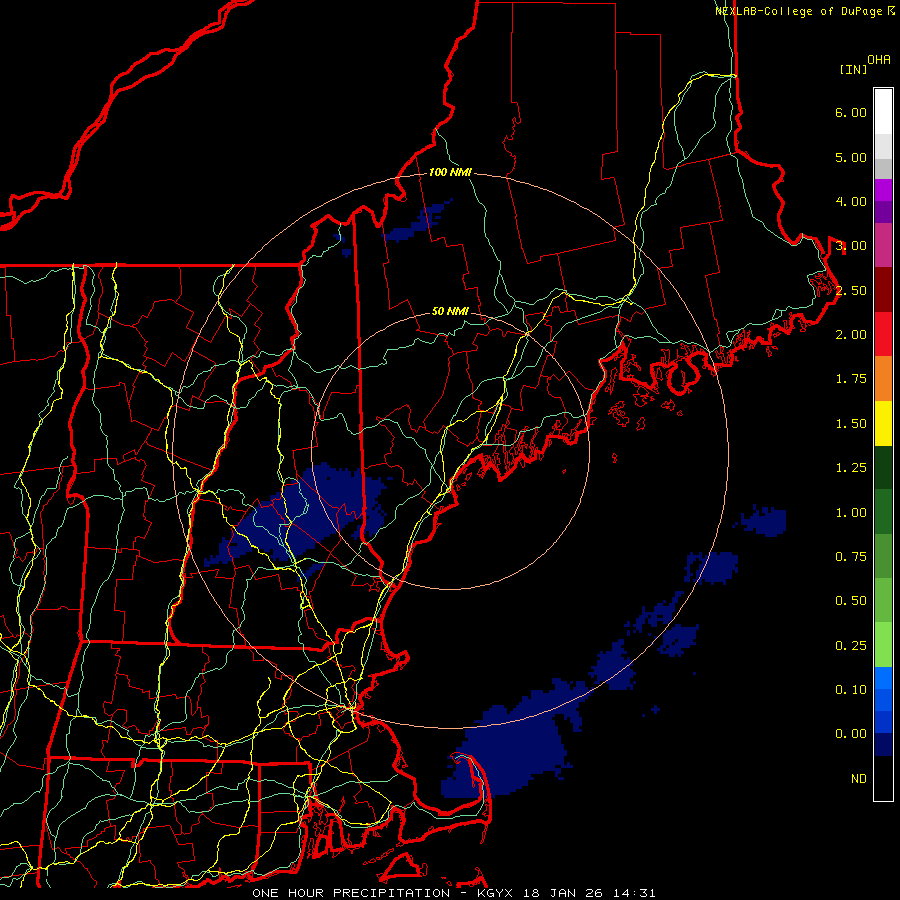
Task: Click the "4.00" scale label
Action: 851,201
